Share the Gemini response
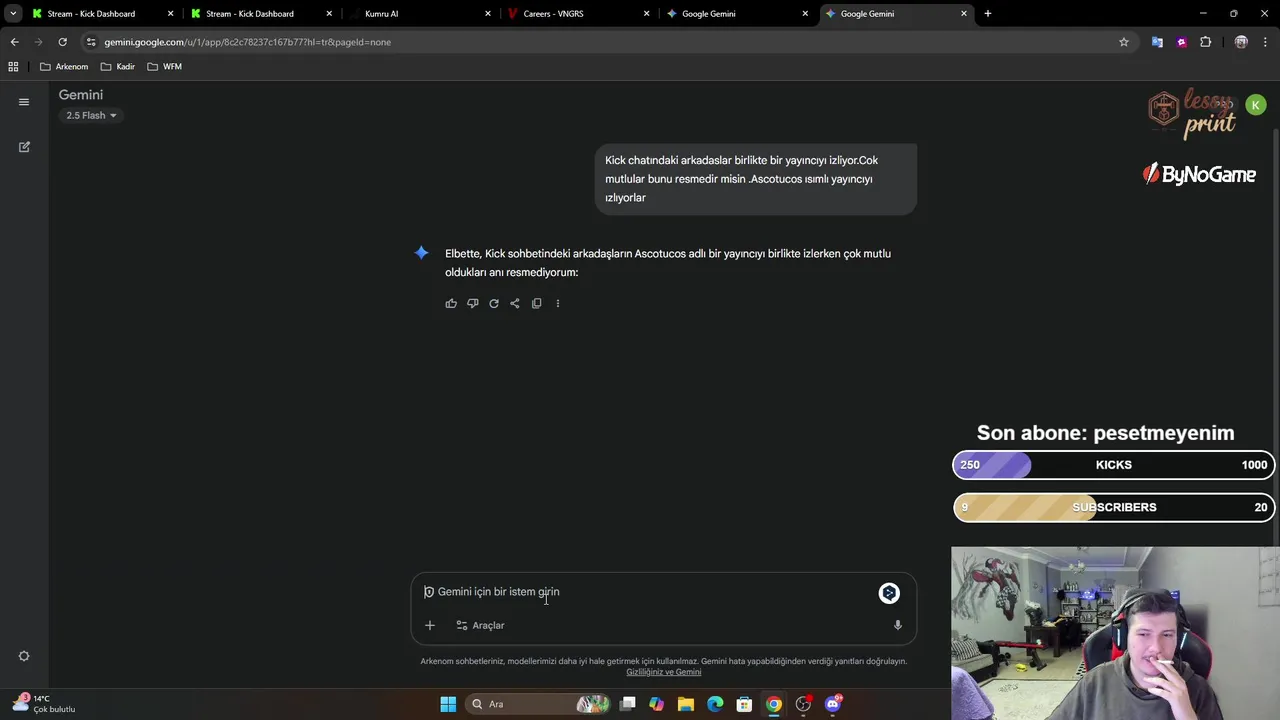This screenshot has width=1280, height=720. click(x=515, y=303)
